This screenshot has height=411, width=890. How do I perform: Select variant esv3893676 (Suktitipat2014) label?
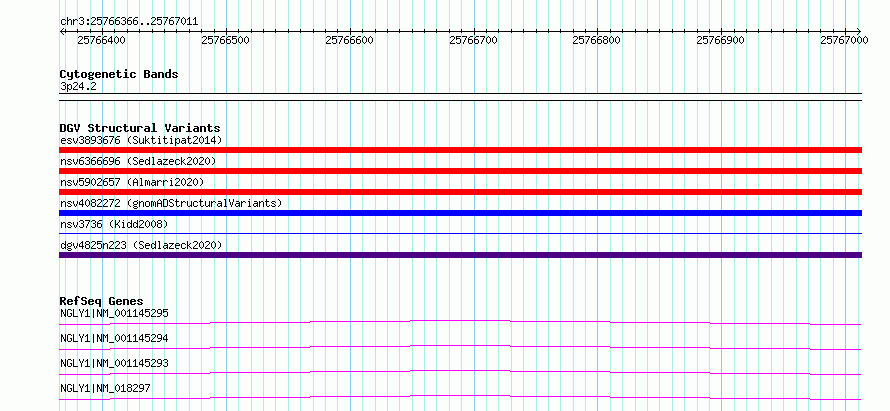pyautogui.click(x=141, y=140)
